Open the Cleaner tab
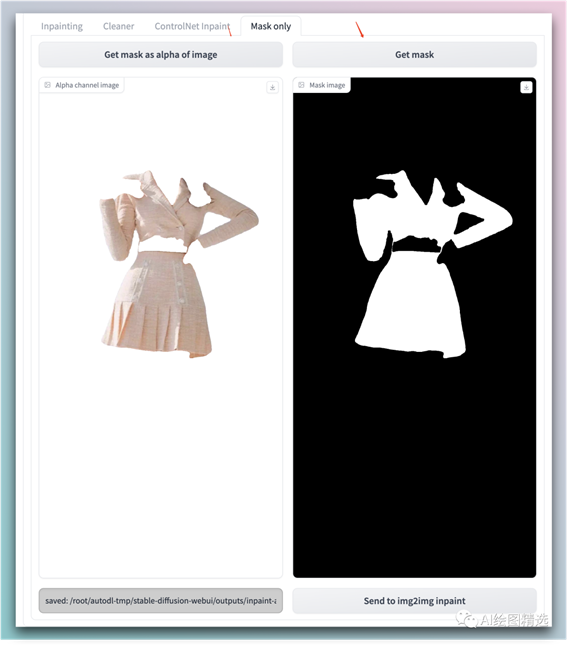The height and width of the screenshot is (645, 567). pos(119,26)
